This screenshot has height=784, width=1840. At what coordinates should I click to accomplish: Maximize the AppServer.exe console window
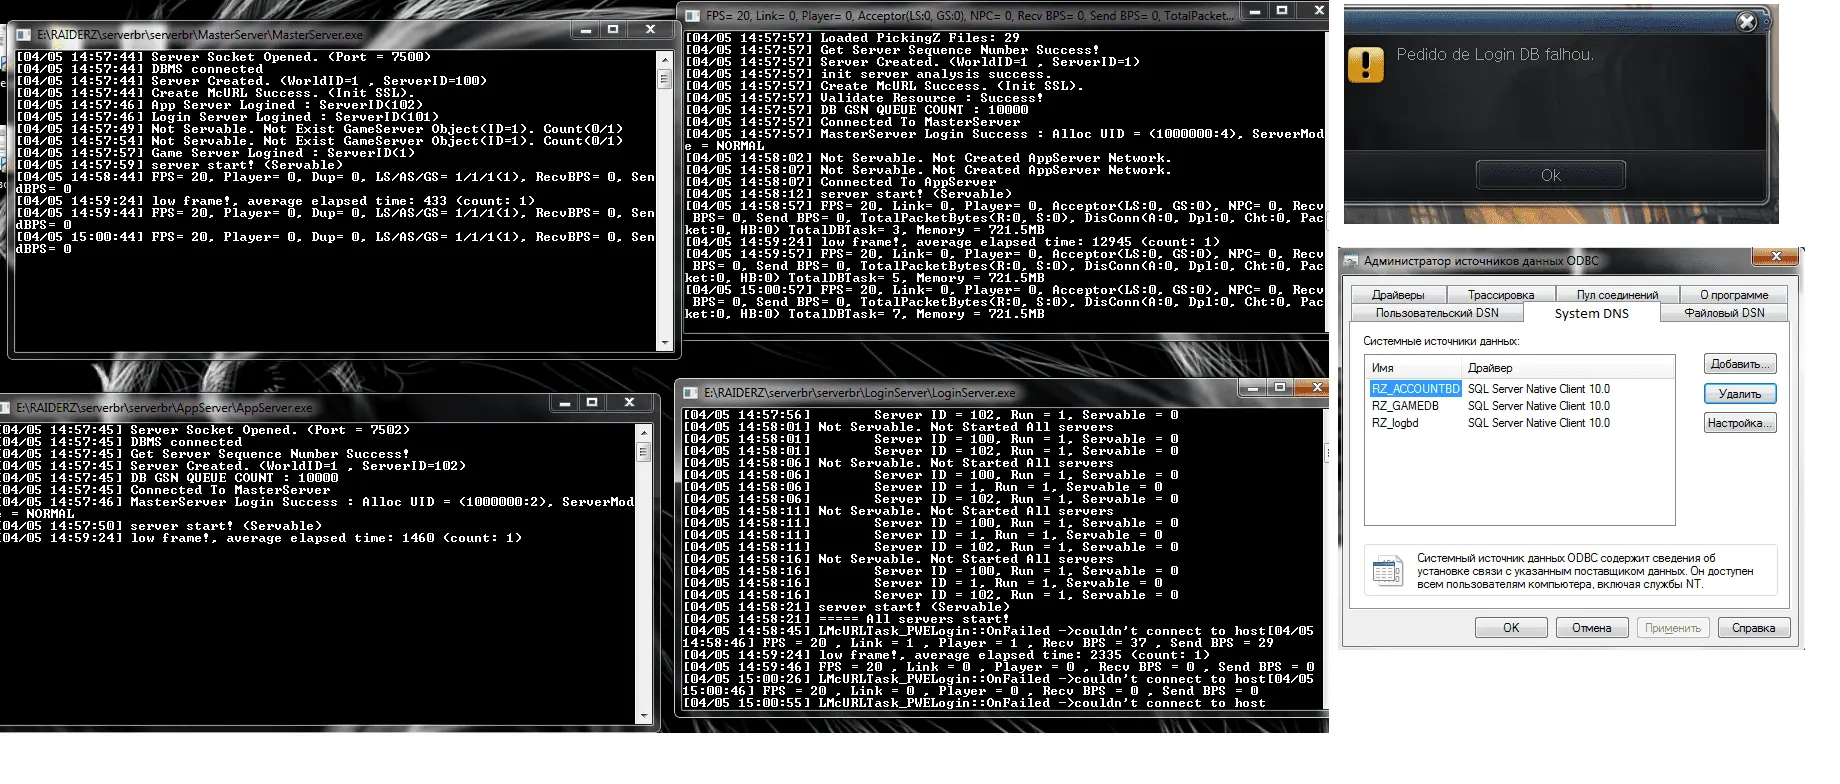[592, 402]
